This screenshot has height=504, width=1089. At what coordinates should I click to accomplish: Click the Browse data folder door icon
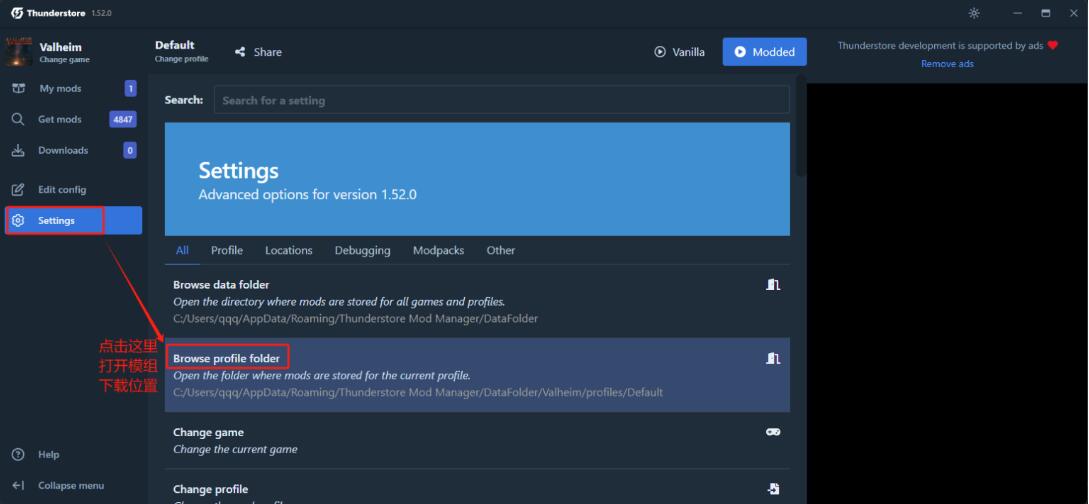[x=773, y=285]
